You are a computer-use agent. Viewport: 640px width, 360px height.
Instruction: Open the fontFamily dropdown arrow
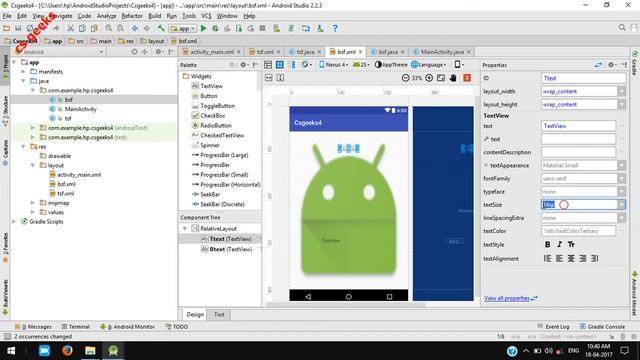(x=621, y=178)
